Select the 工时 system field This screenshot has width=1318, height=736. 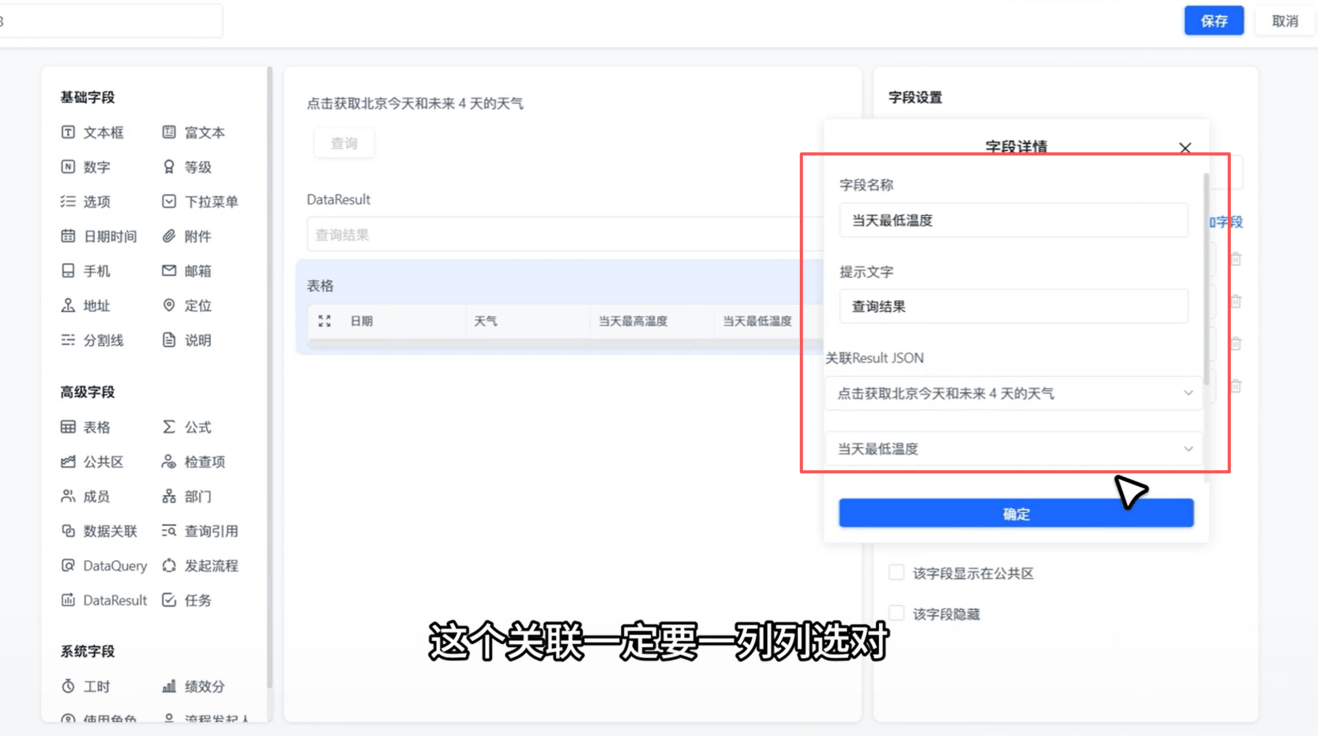click(85, 686)
